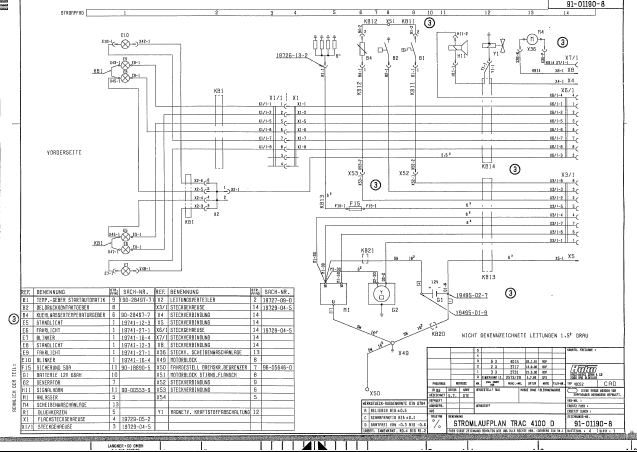Image resolution: width=637 pixels, height=452 pixels.
Task: Click the circled 3 beside X53
Action: tap(376, 184)
